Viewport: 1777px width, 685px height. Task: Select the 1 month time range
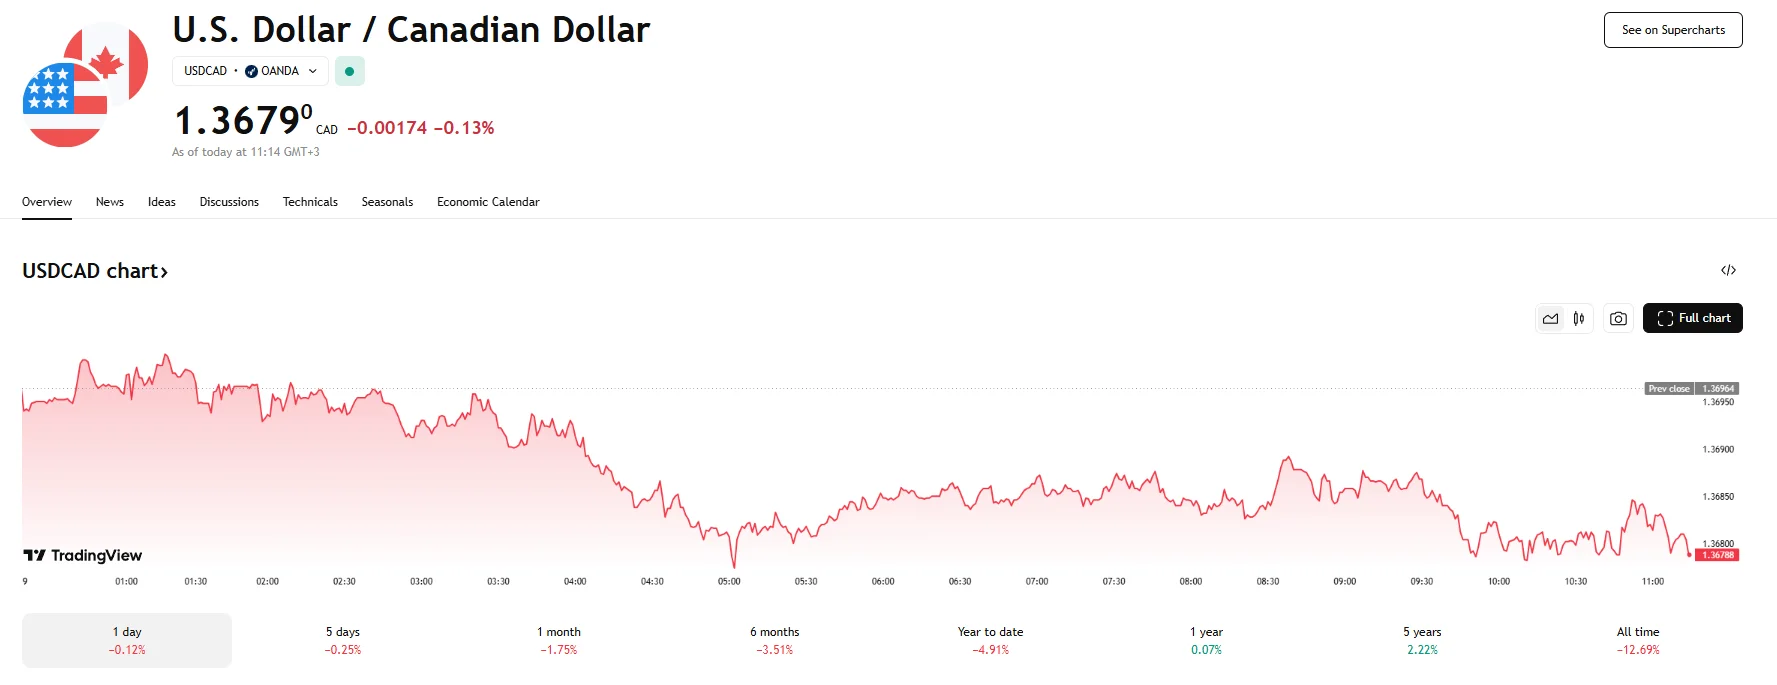click(x=558, y=640)
